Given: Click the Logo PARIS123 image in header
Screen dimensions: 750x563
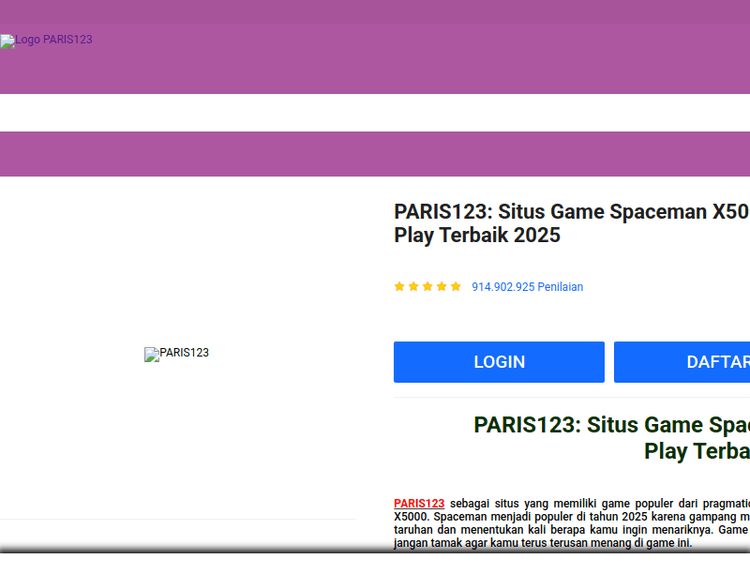Looking at the screenshot, I should (x=46, y=41).
